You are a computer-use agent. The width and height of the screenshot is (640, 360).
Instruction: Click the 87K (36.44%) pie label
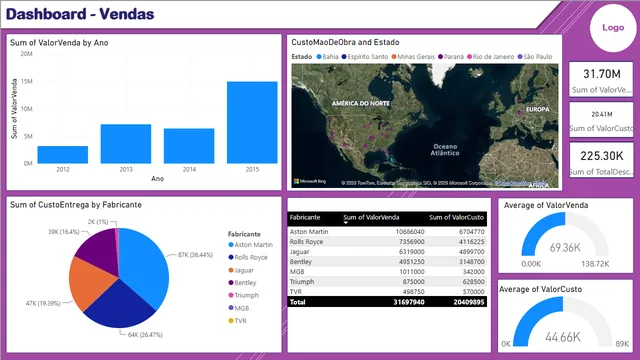tap(195, 255)
